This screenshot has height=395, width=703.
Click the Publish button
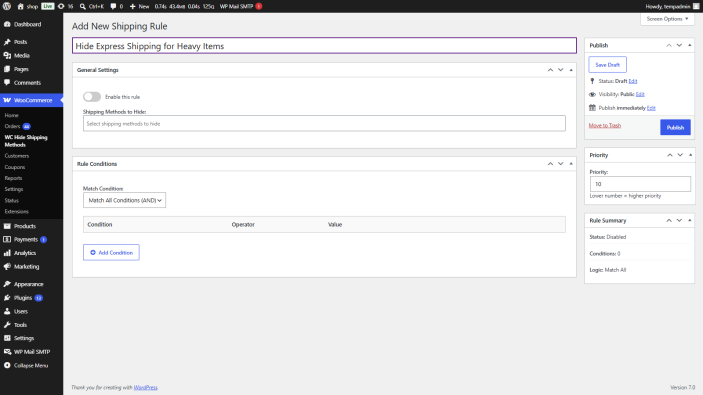point(675,127)
